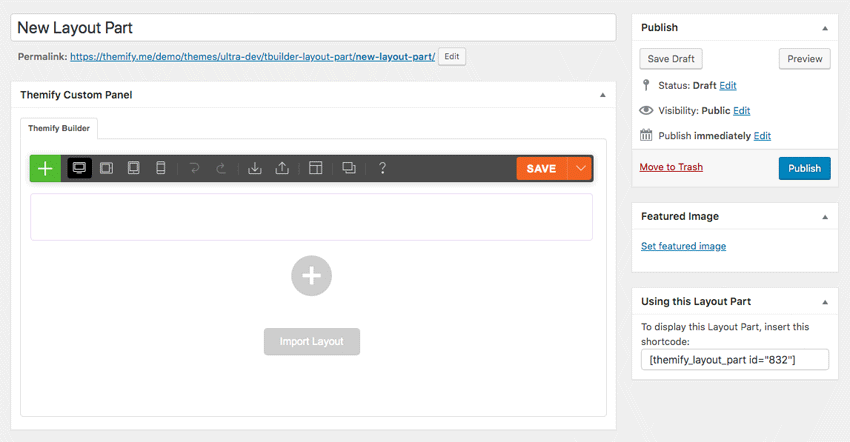Image resolution: width=850 pixels, height=442 pixels.
Task: Select the Themify Builder tab
Action: click(x=59, y=129)
